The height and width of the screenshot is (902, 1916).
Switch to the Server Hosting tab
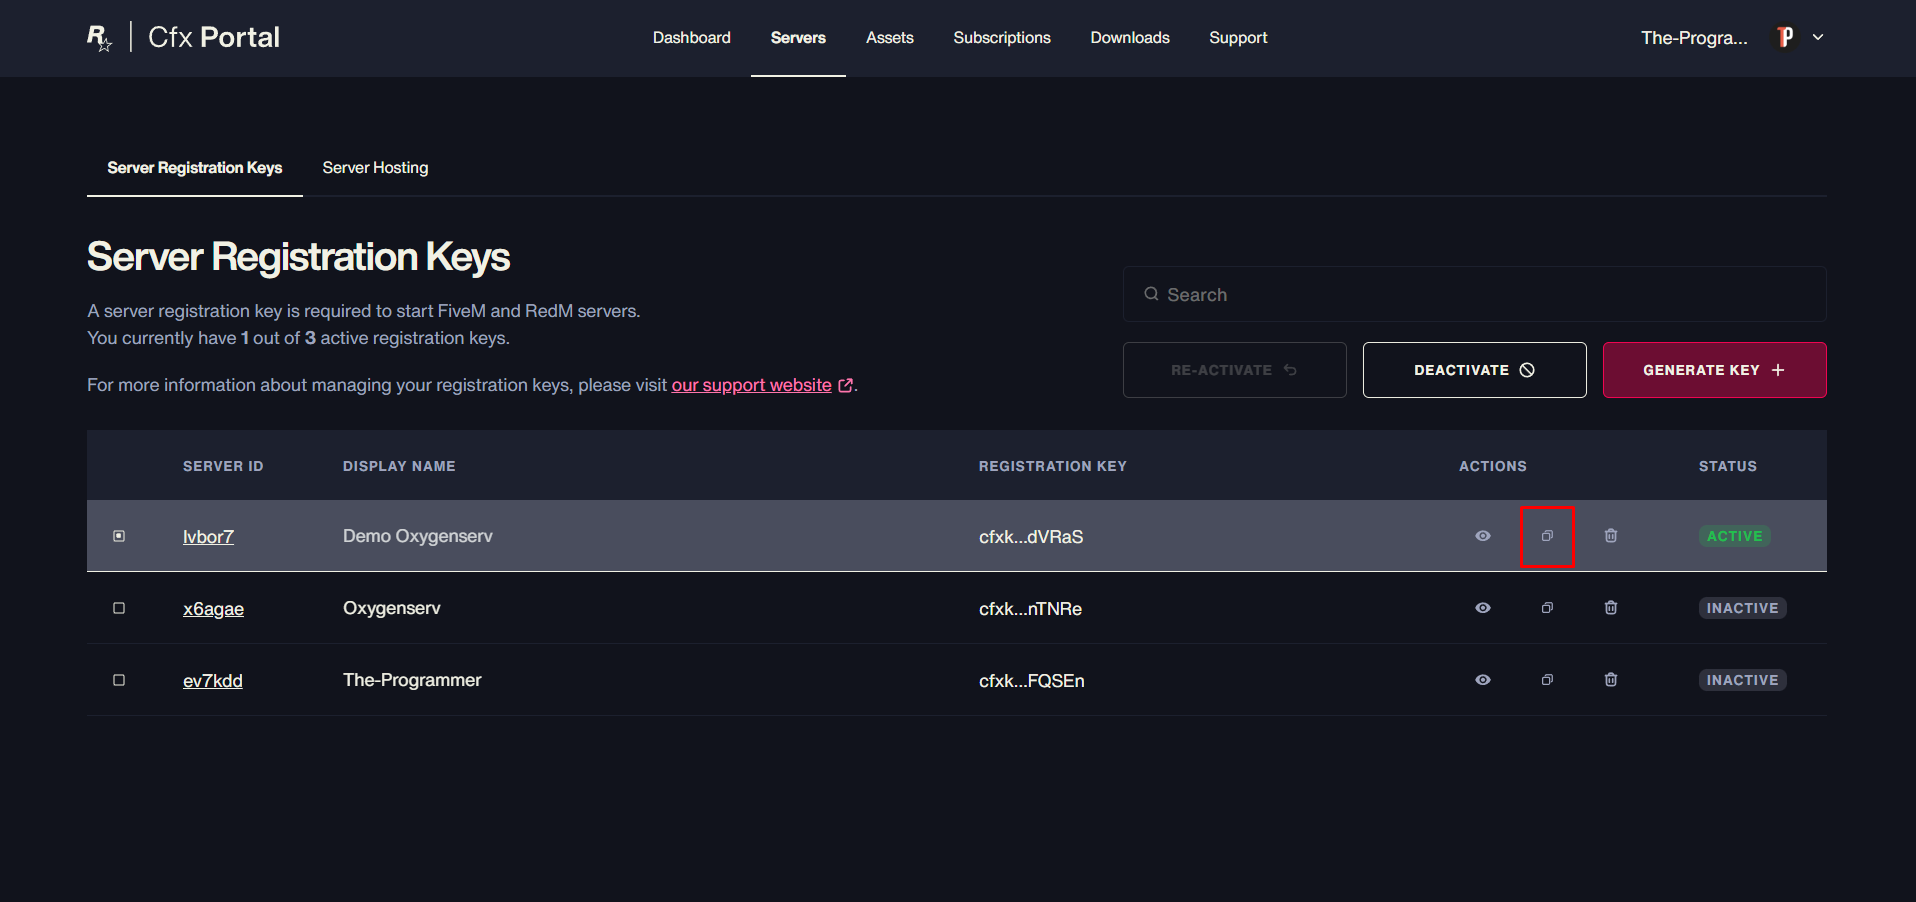coord(375,168)
